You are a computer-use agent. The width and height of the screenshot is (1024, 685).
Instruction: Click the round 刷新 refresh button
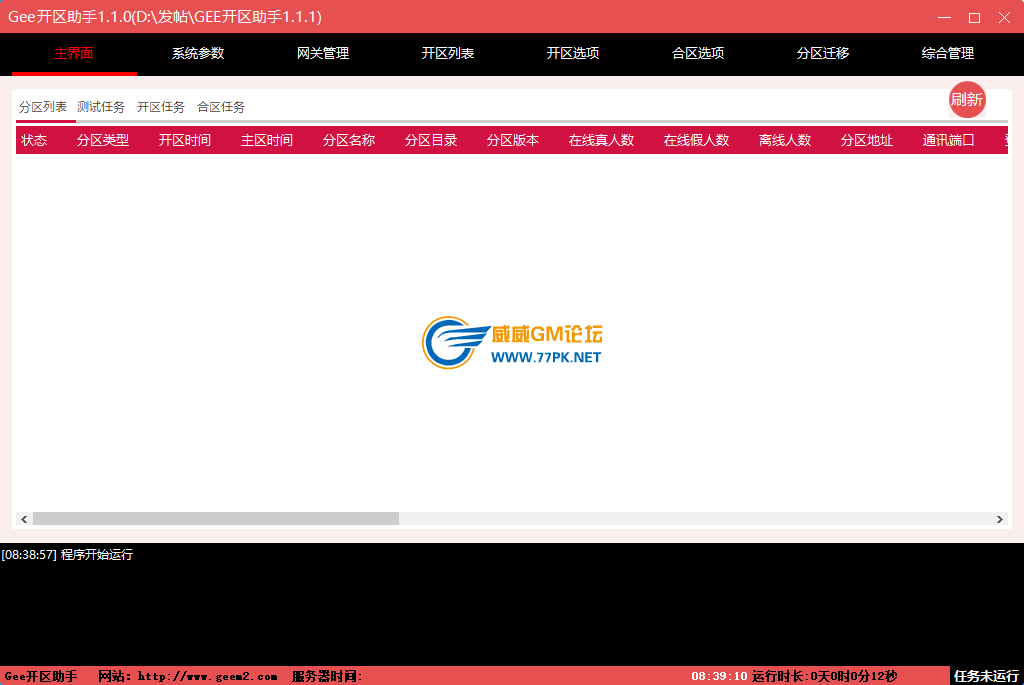967,100
